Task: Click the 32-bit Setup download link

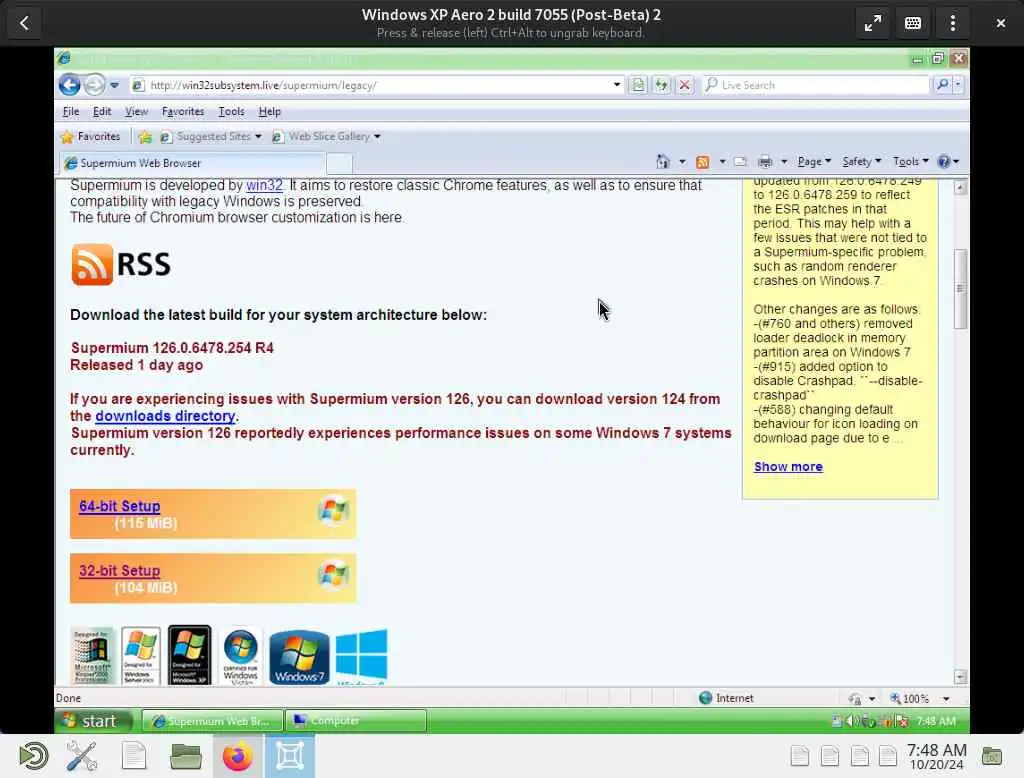Action: click(x=120, y=571)
